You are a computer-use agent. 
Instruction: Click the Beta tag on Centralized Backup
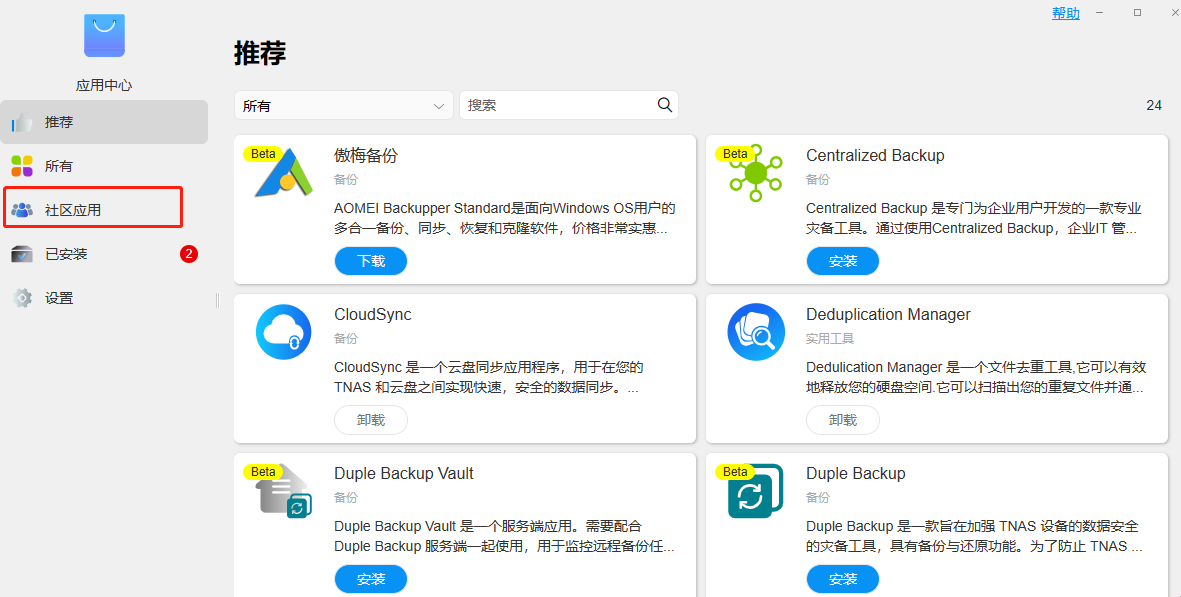(735, 154)
